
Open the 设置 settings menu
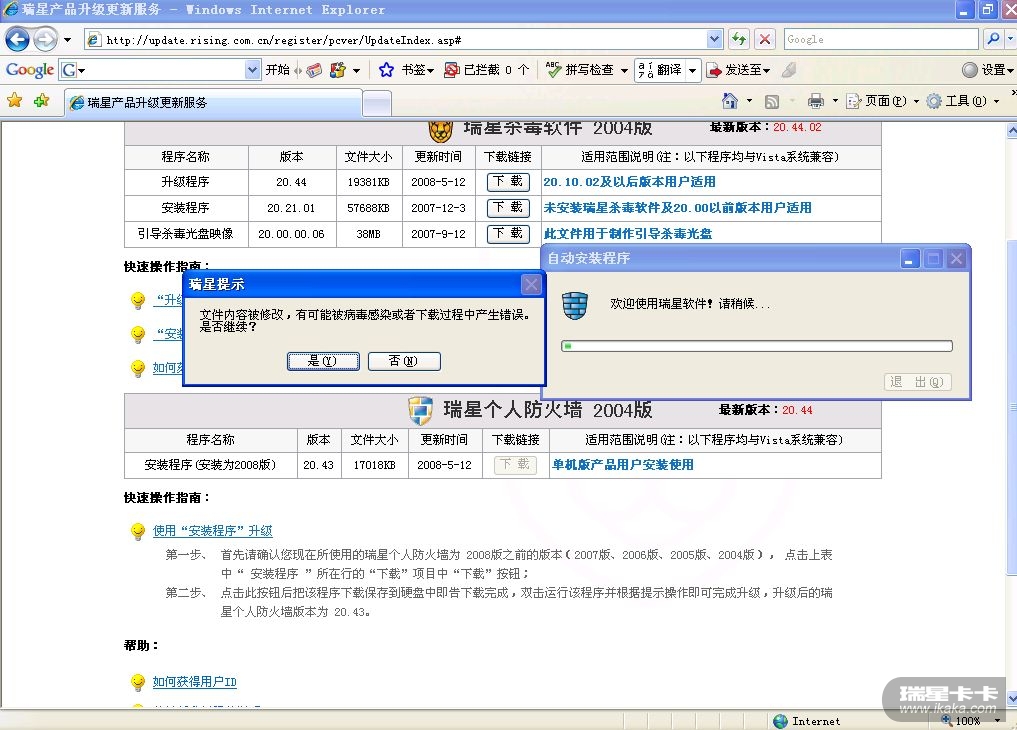click(987, 69)
